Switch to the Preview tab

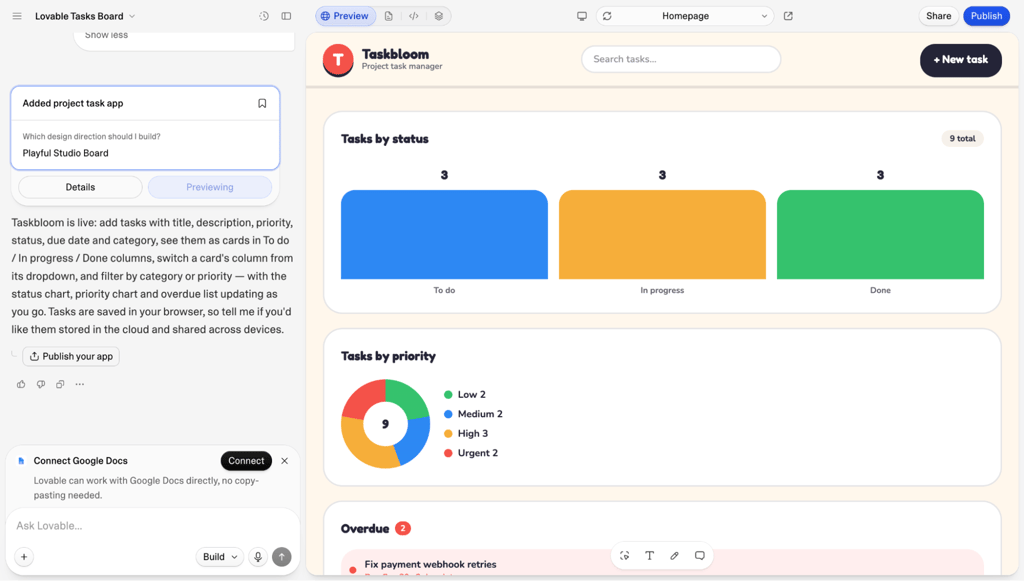(x=345, y=16)
